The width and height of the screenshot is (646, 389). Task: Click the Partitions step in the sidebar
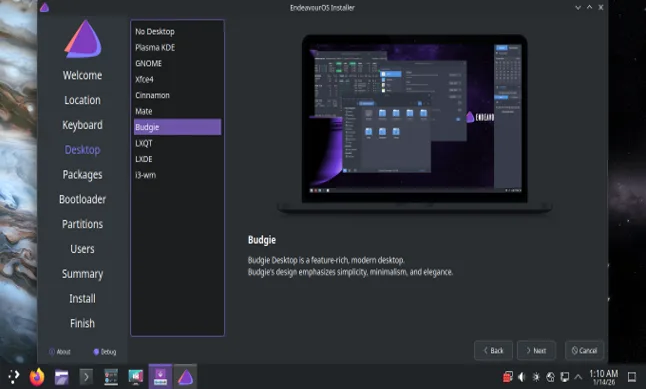pyautogui.click(x=82, y=224)
